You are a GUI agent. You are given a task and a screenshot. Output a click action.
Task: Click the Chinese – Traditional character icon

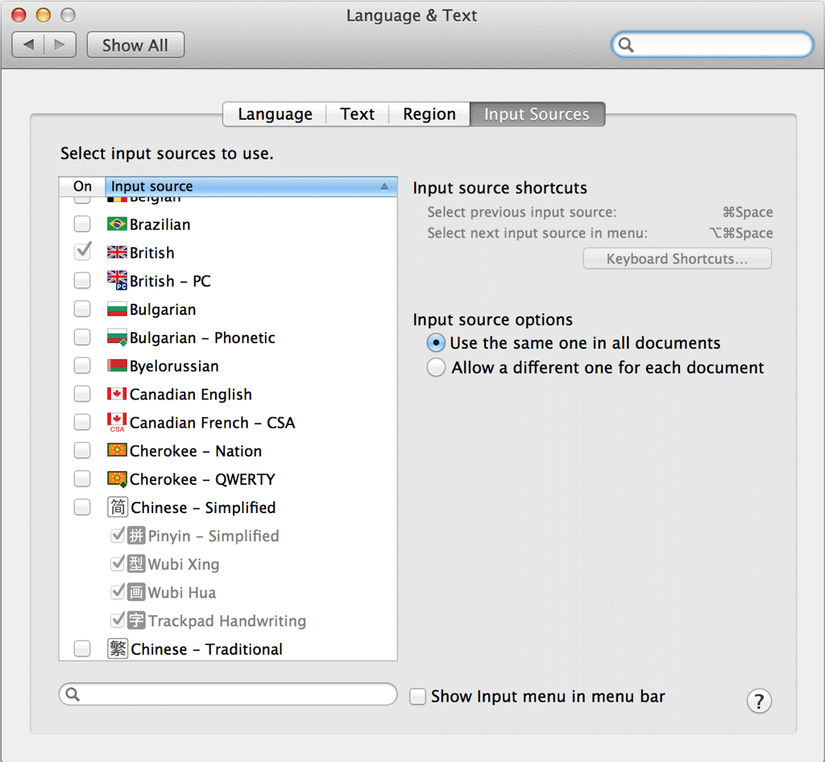(118, 649)
